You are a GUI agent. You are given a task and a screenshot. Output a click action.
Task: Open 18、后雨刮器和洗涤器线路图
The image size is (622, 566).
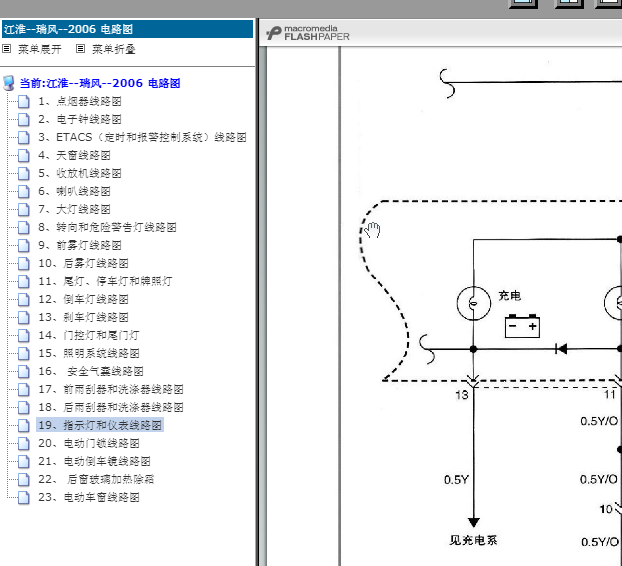(111, 407)
